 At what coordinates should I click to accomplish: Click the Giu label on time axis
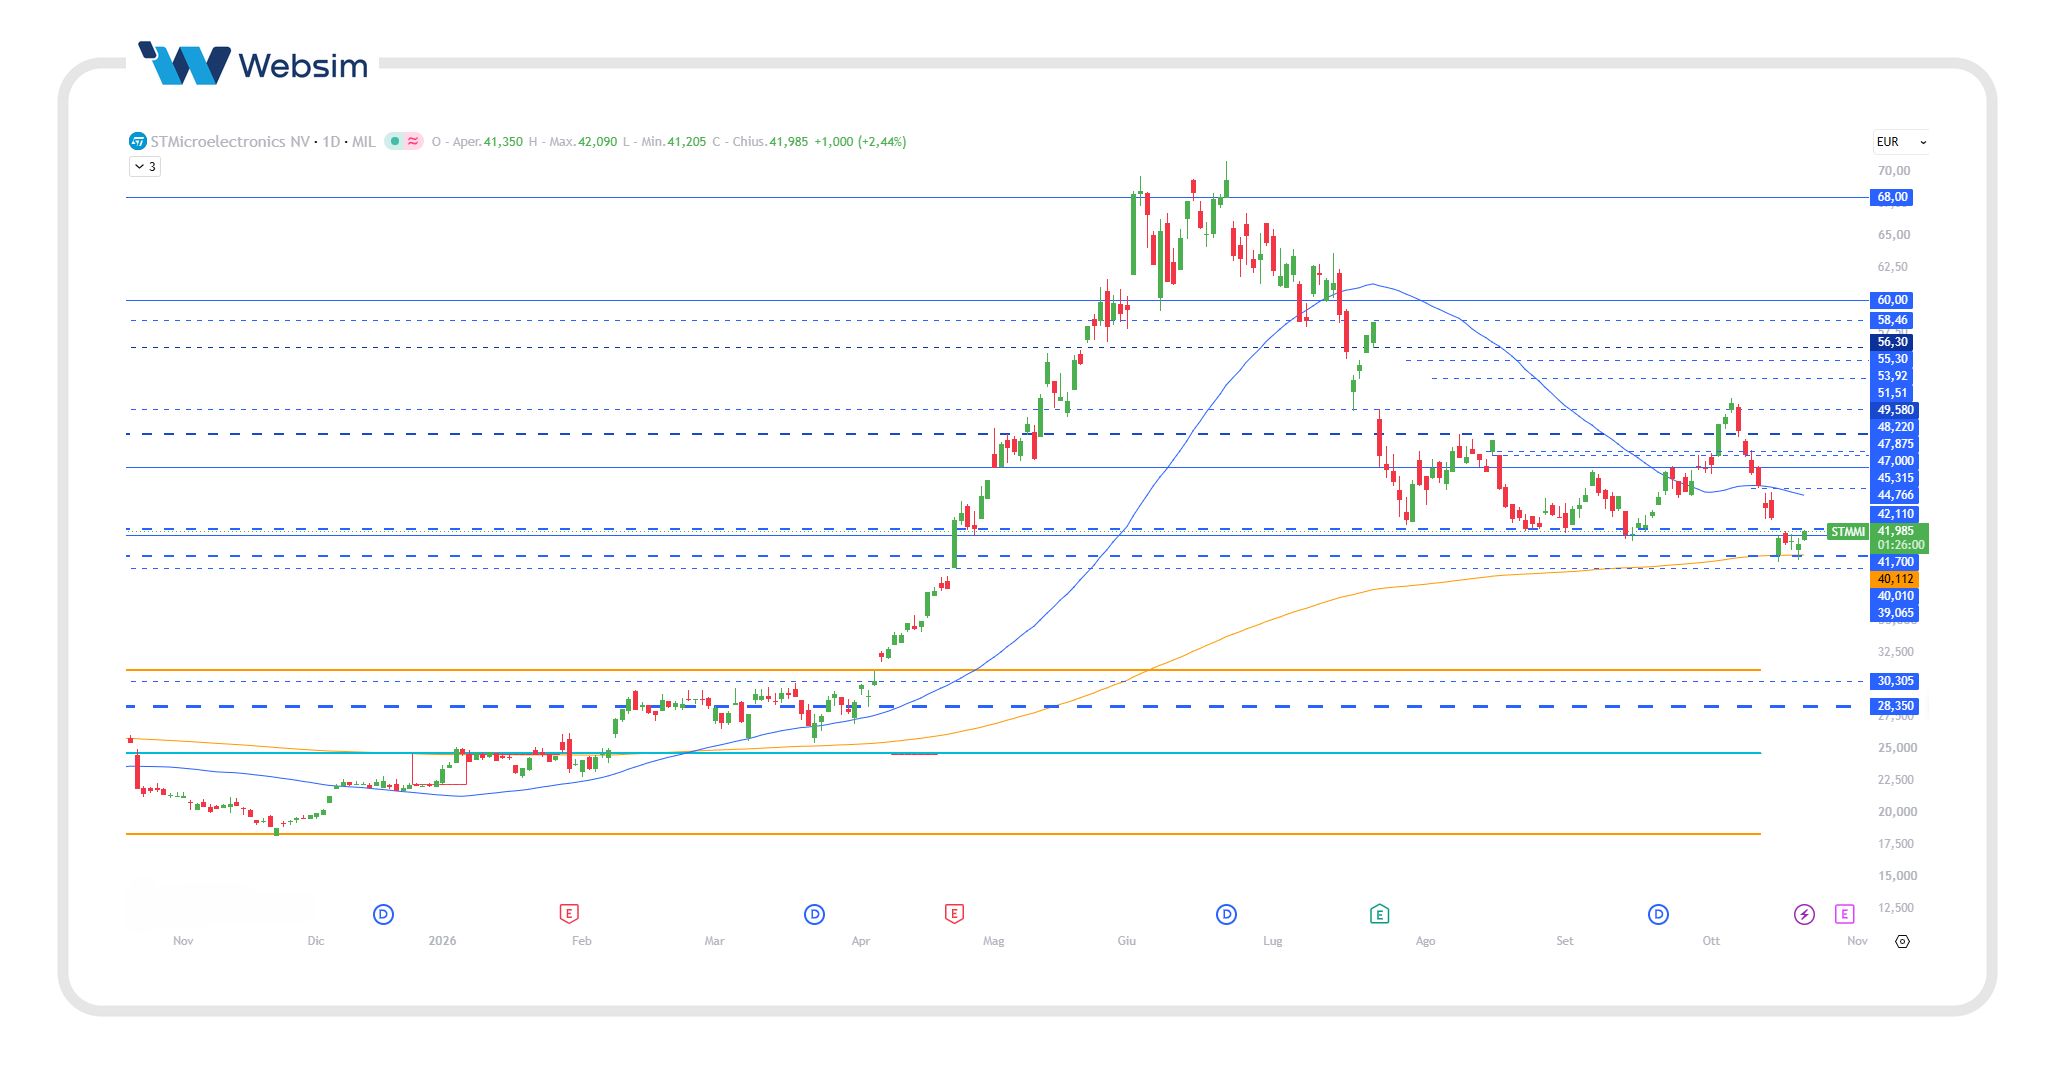click(1126, 941)
